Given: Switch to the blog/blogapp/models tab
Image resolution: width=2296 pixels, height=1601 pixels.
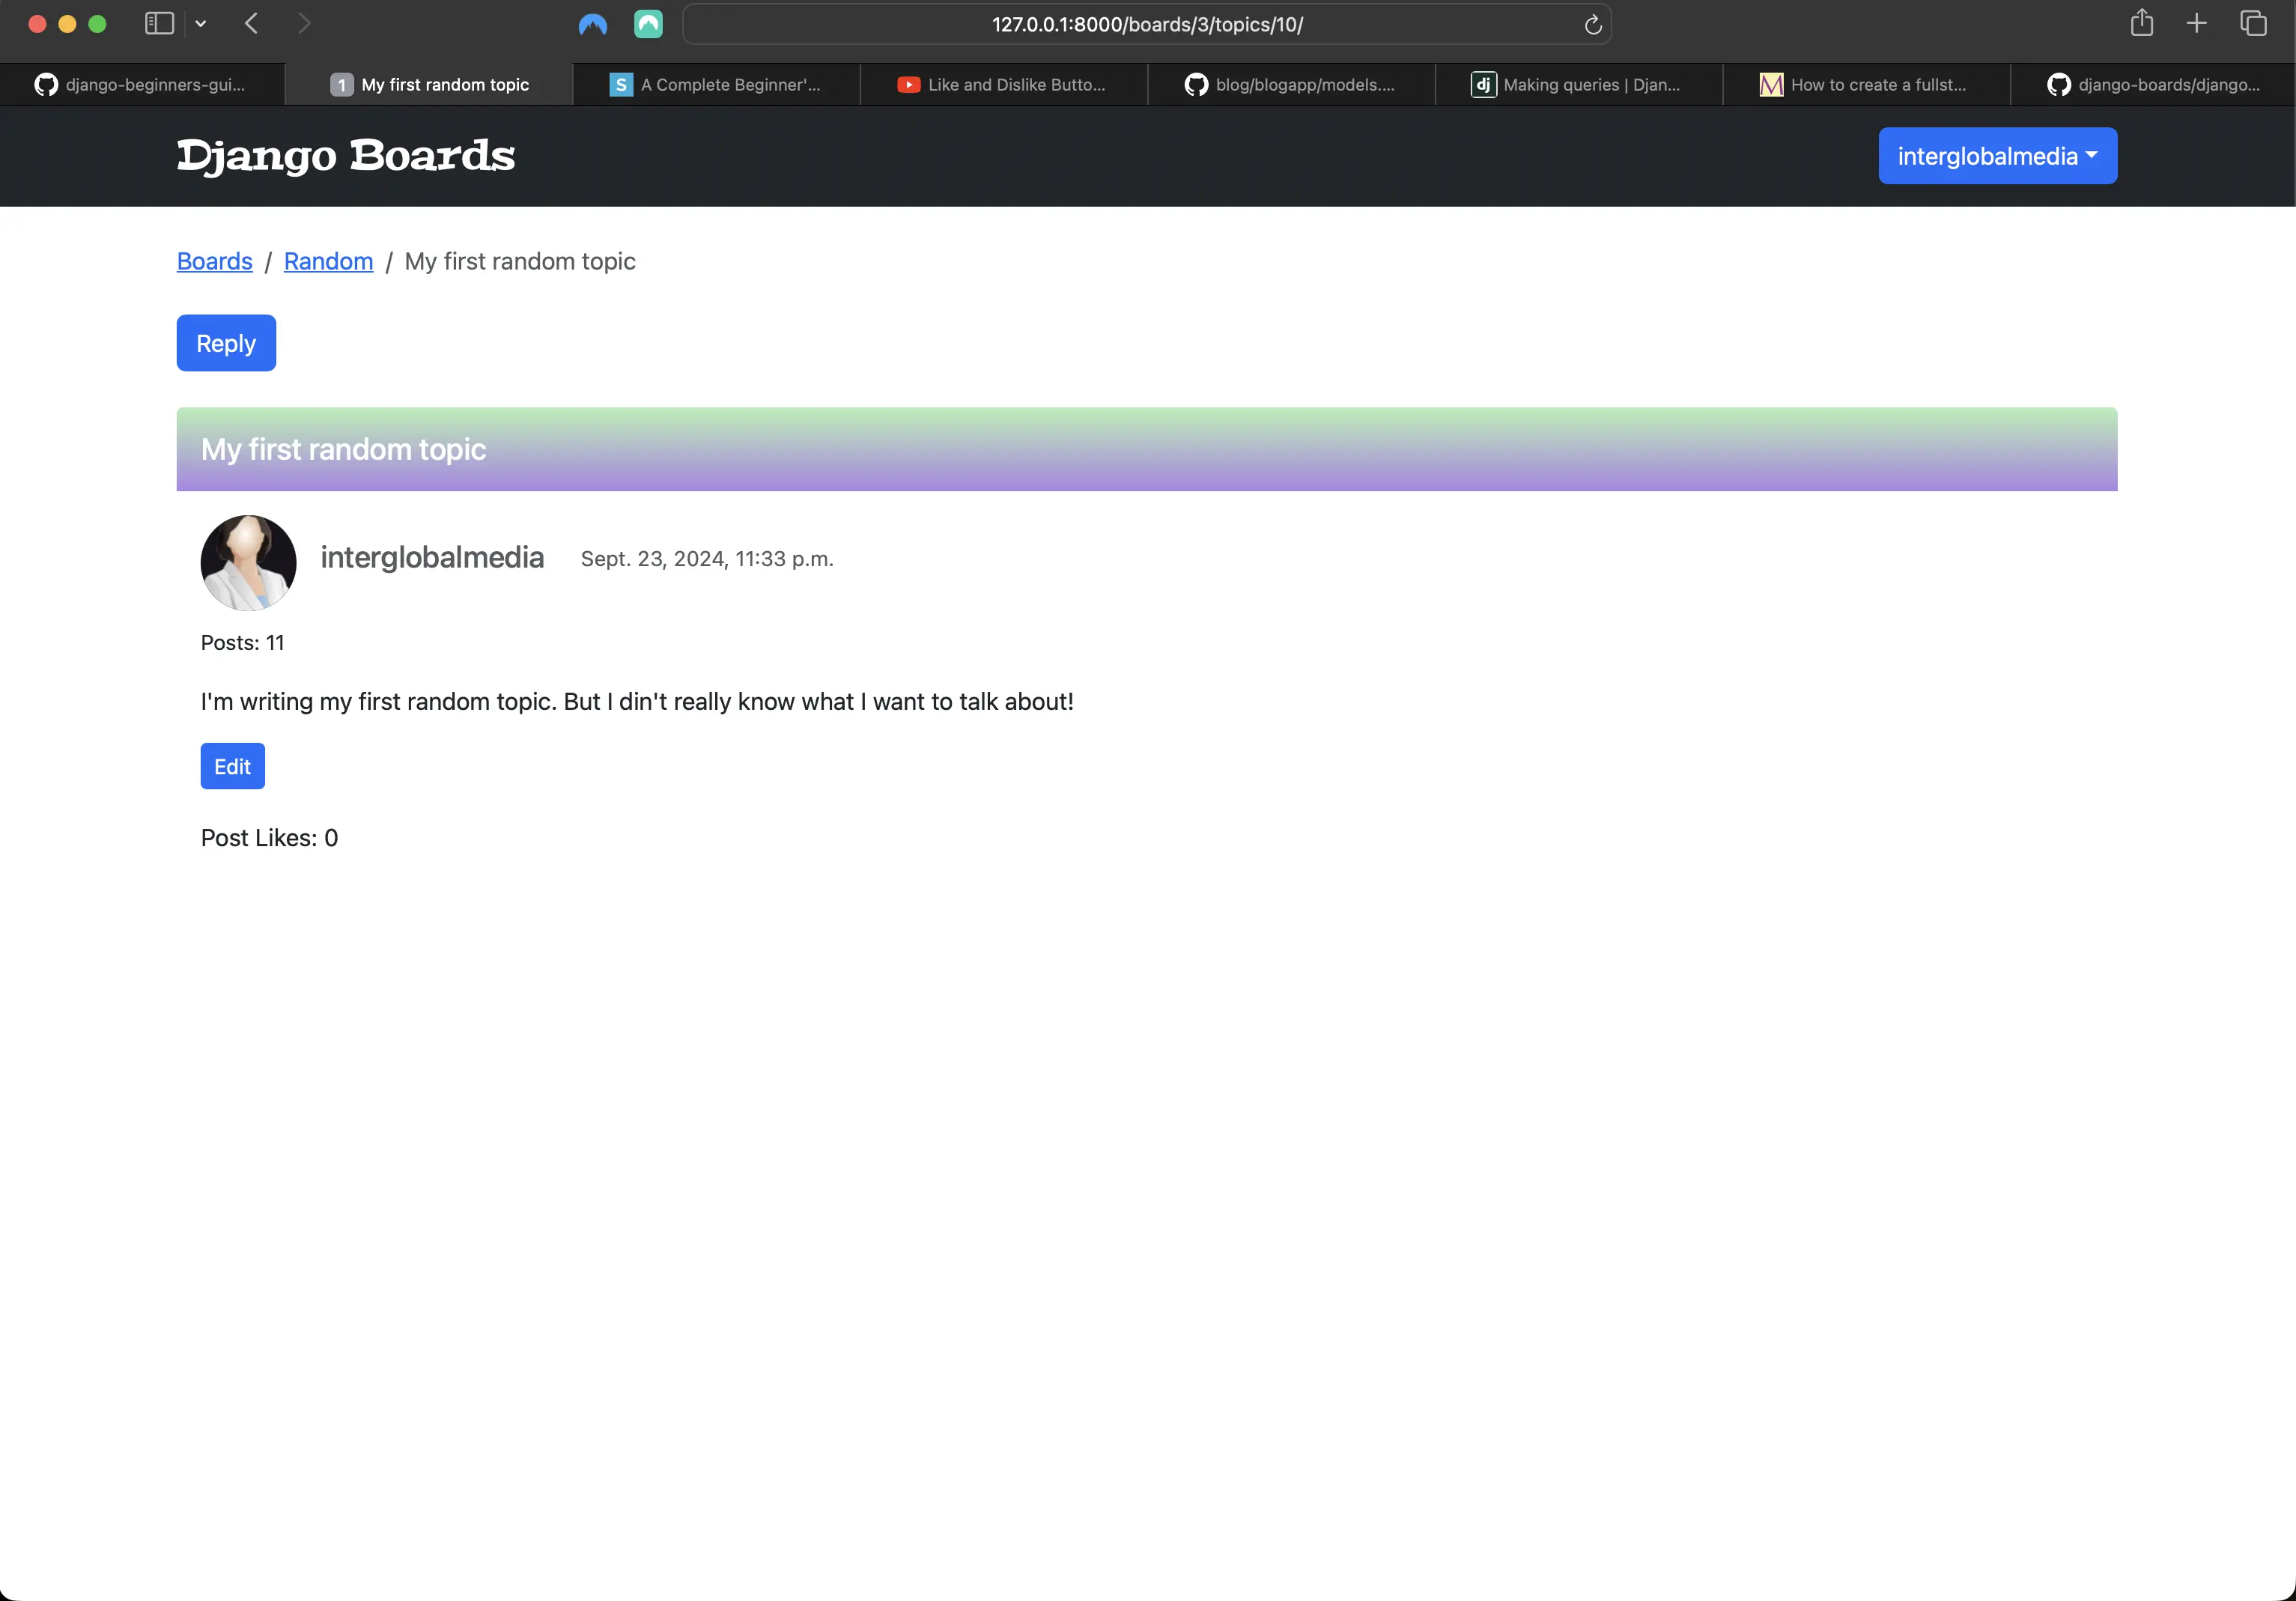Looking at the screenshot, I should [1291, 85].
